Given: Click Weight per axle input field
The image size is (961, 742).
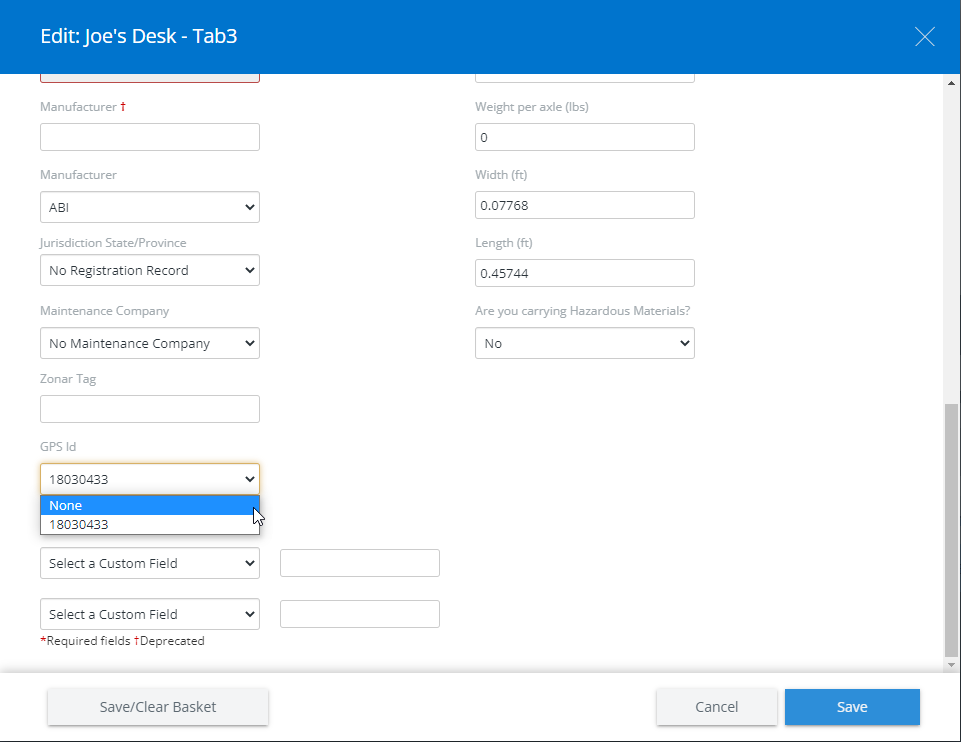Looking at the screenshot, I should [585, 137].
